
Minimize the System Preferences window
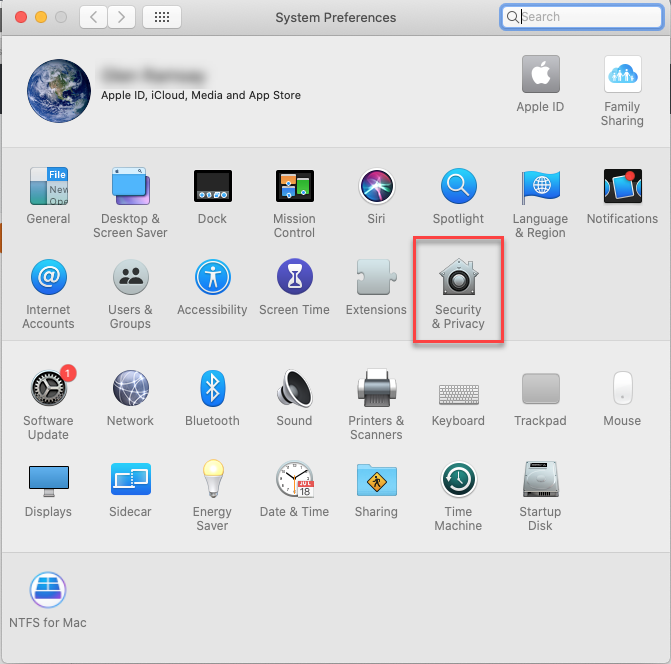[x=41, y=17]
